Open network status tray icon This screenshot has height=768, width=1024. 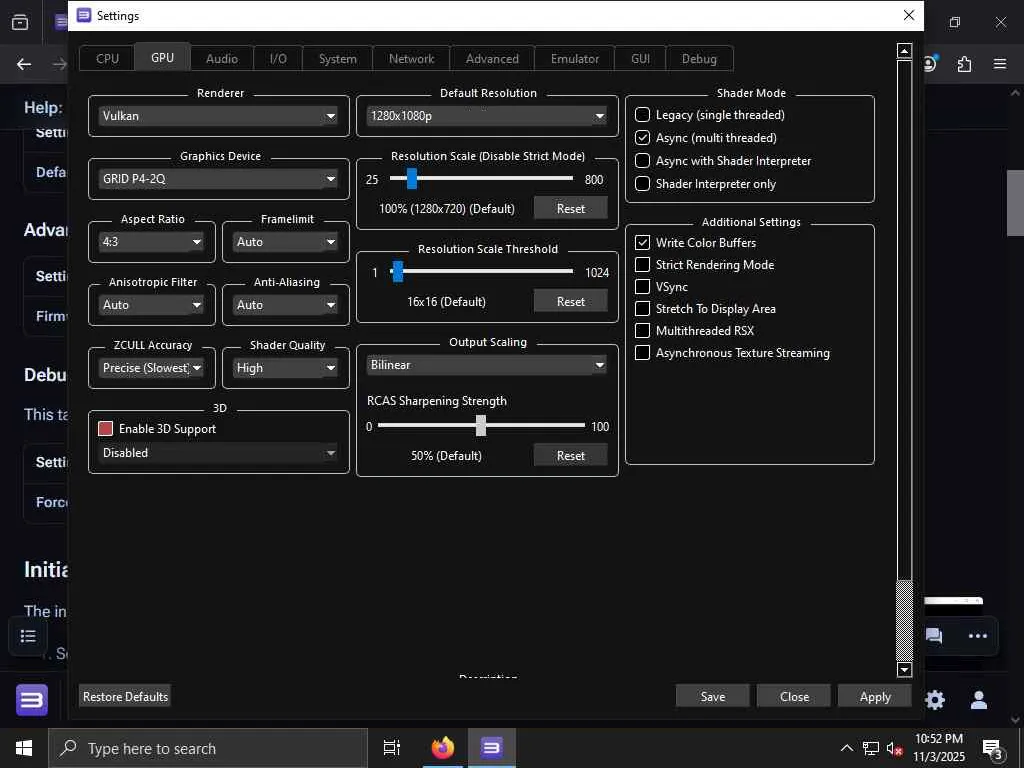coord(871,748)
